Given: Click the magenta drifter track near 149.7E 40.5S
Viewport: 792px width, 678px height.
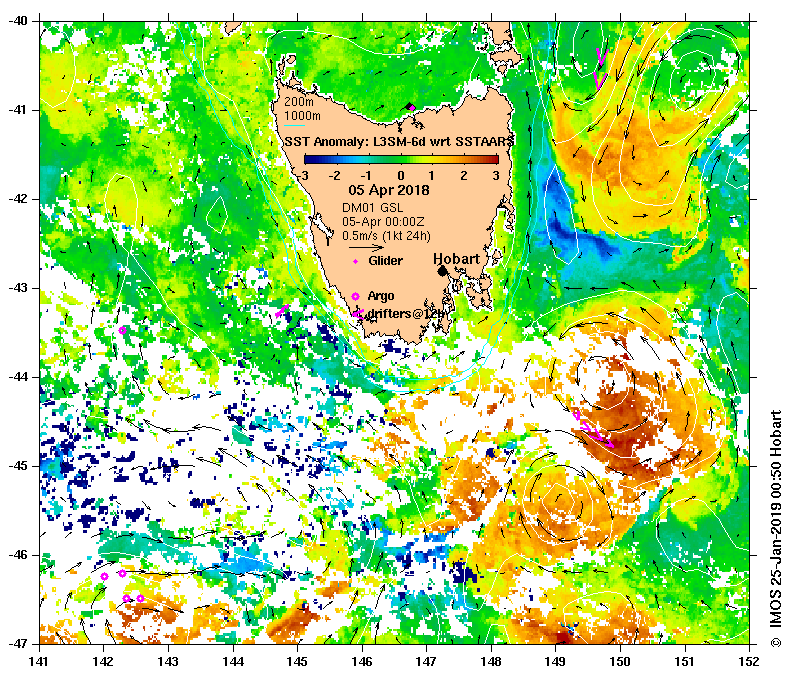Looking at the screenshot, I should (x=600, y=69).
